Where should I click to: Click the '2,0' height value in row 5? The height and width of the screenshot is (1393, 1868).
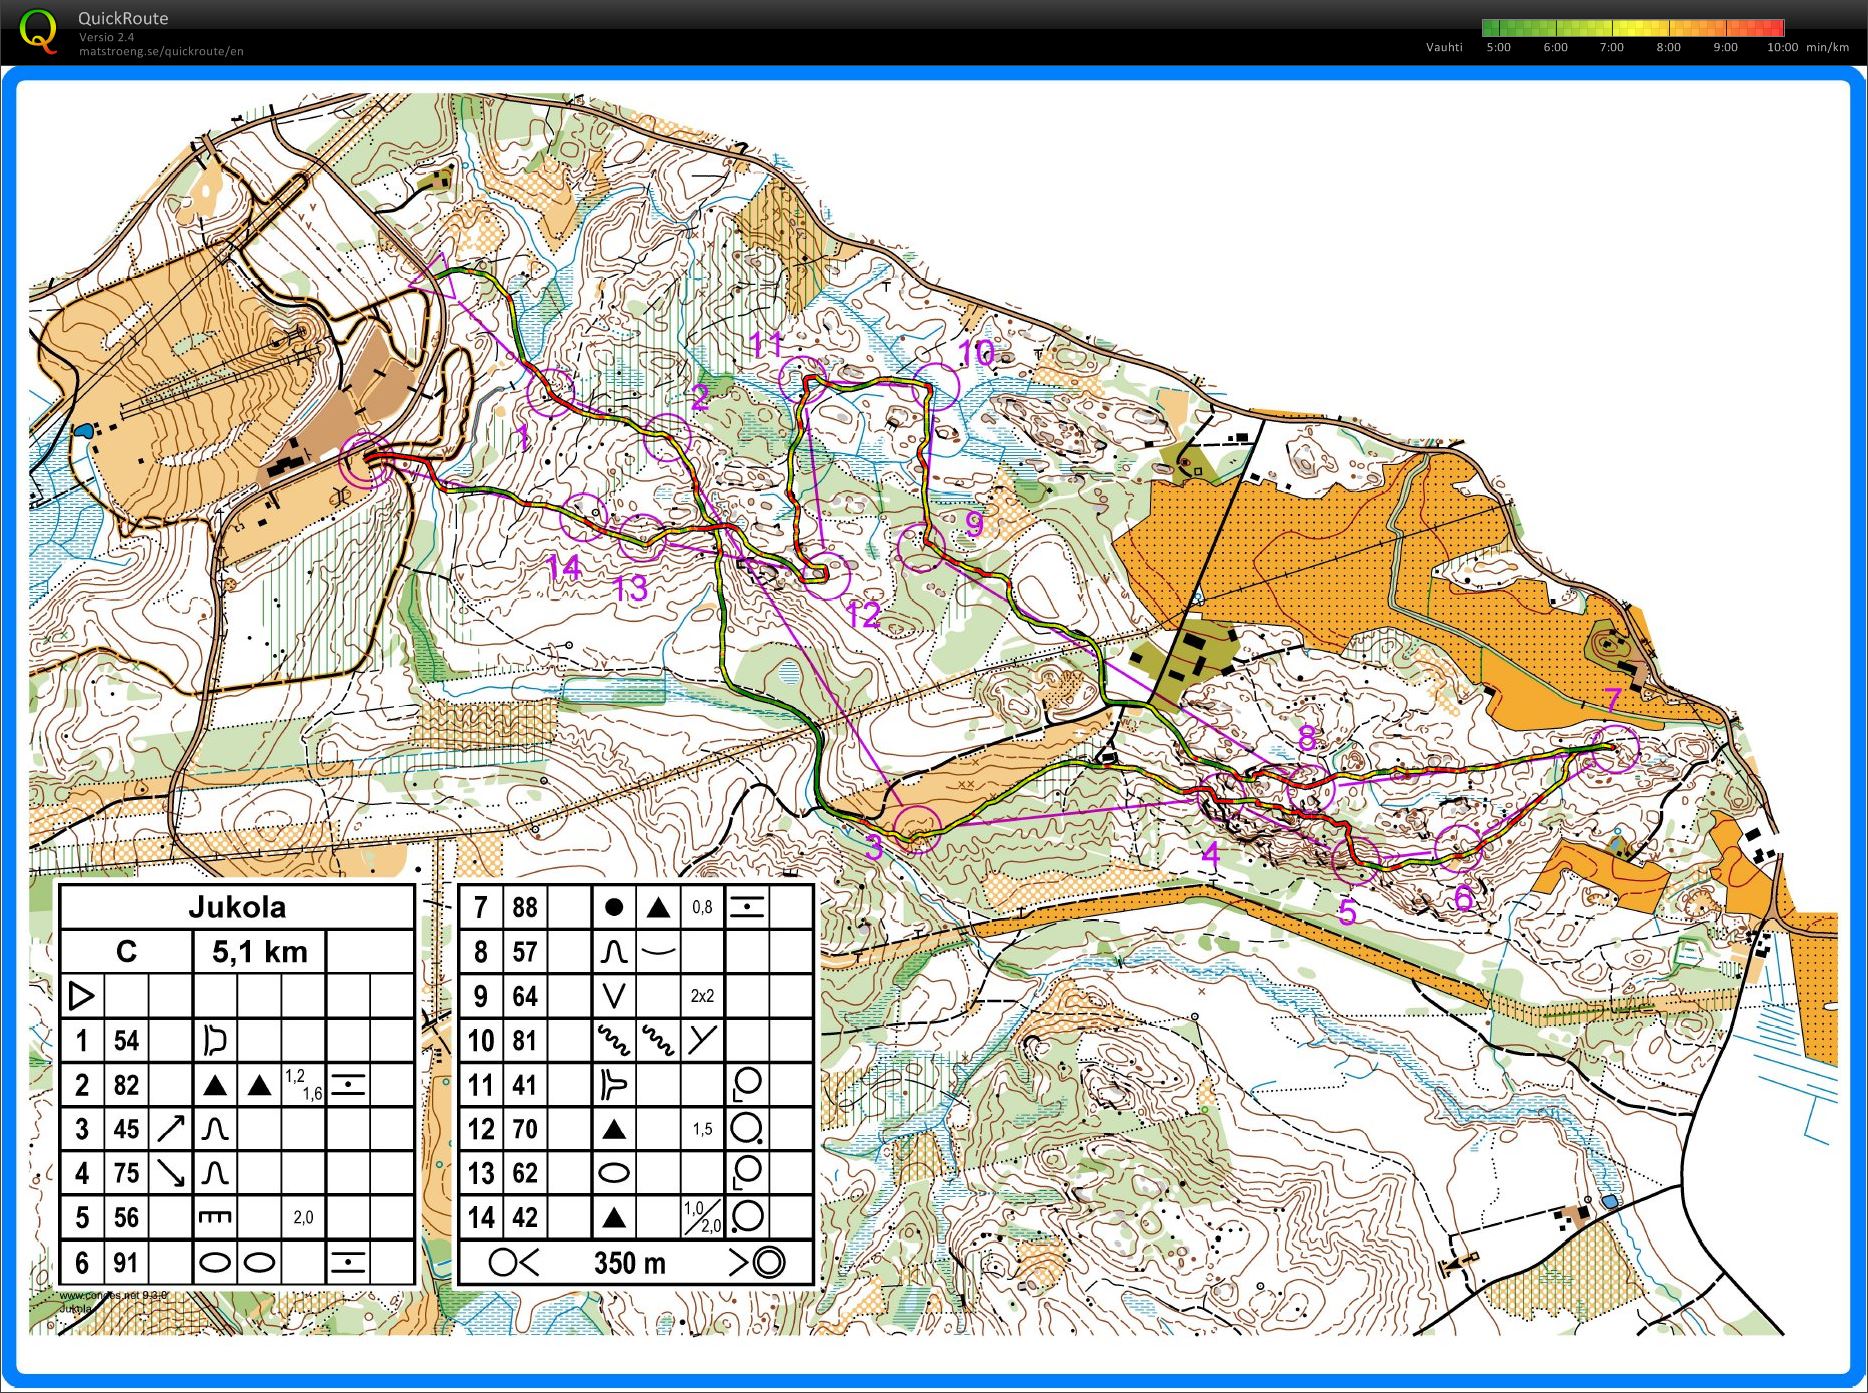pyautogui.click(x=303, y=1217)
